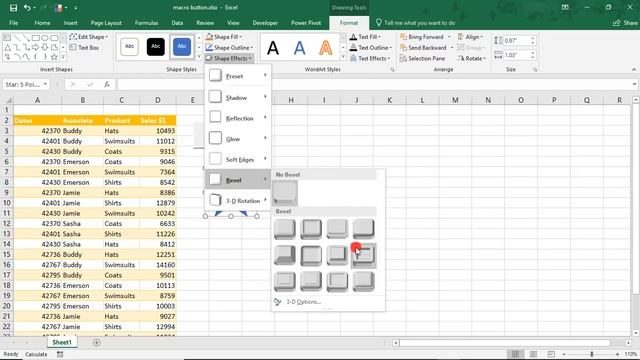Switch to the Formulas tab
Image resolution: width=640 pixels, height=360 pixels.
click(x=147, y=23)
